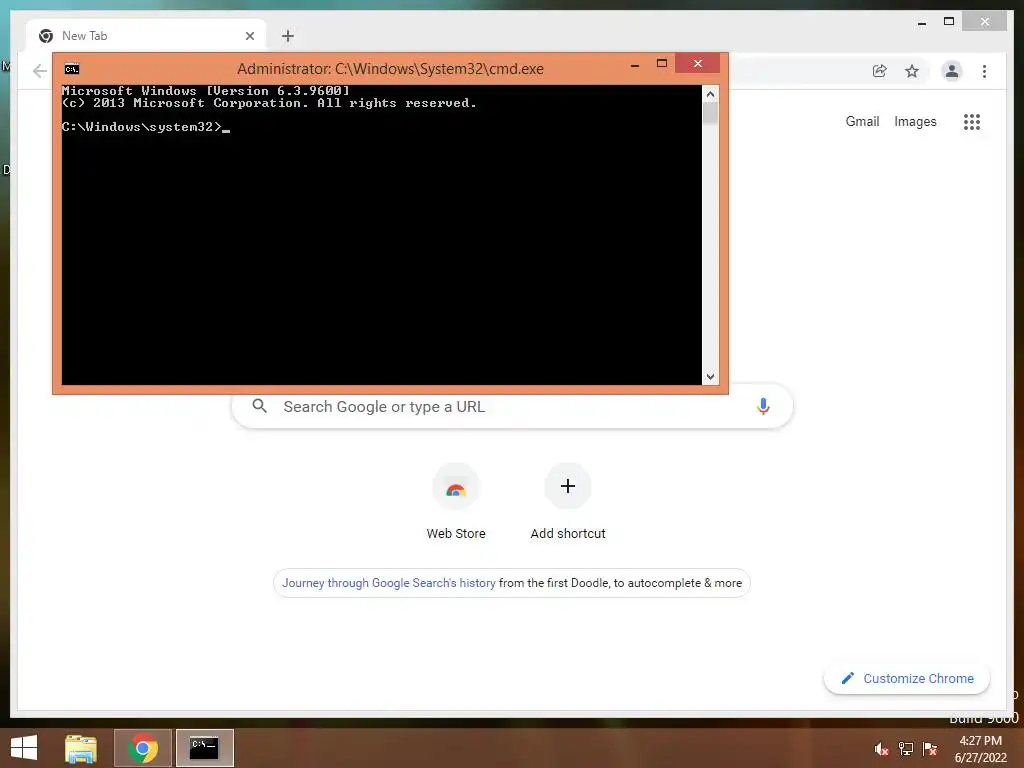
Task: Click the Chrome back arrow button
Action: pyautogui.click(x=40, y=71)
